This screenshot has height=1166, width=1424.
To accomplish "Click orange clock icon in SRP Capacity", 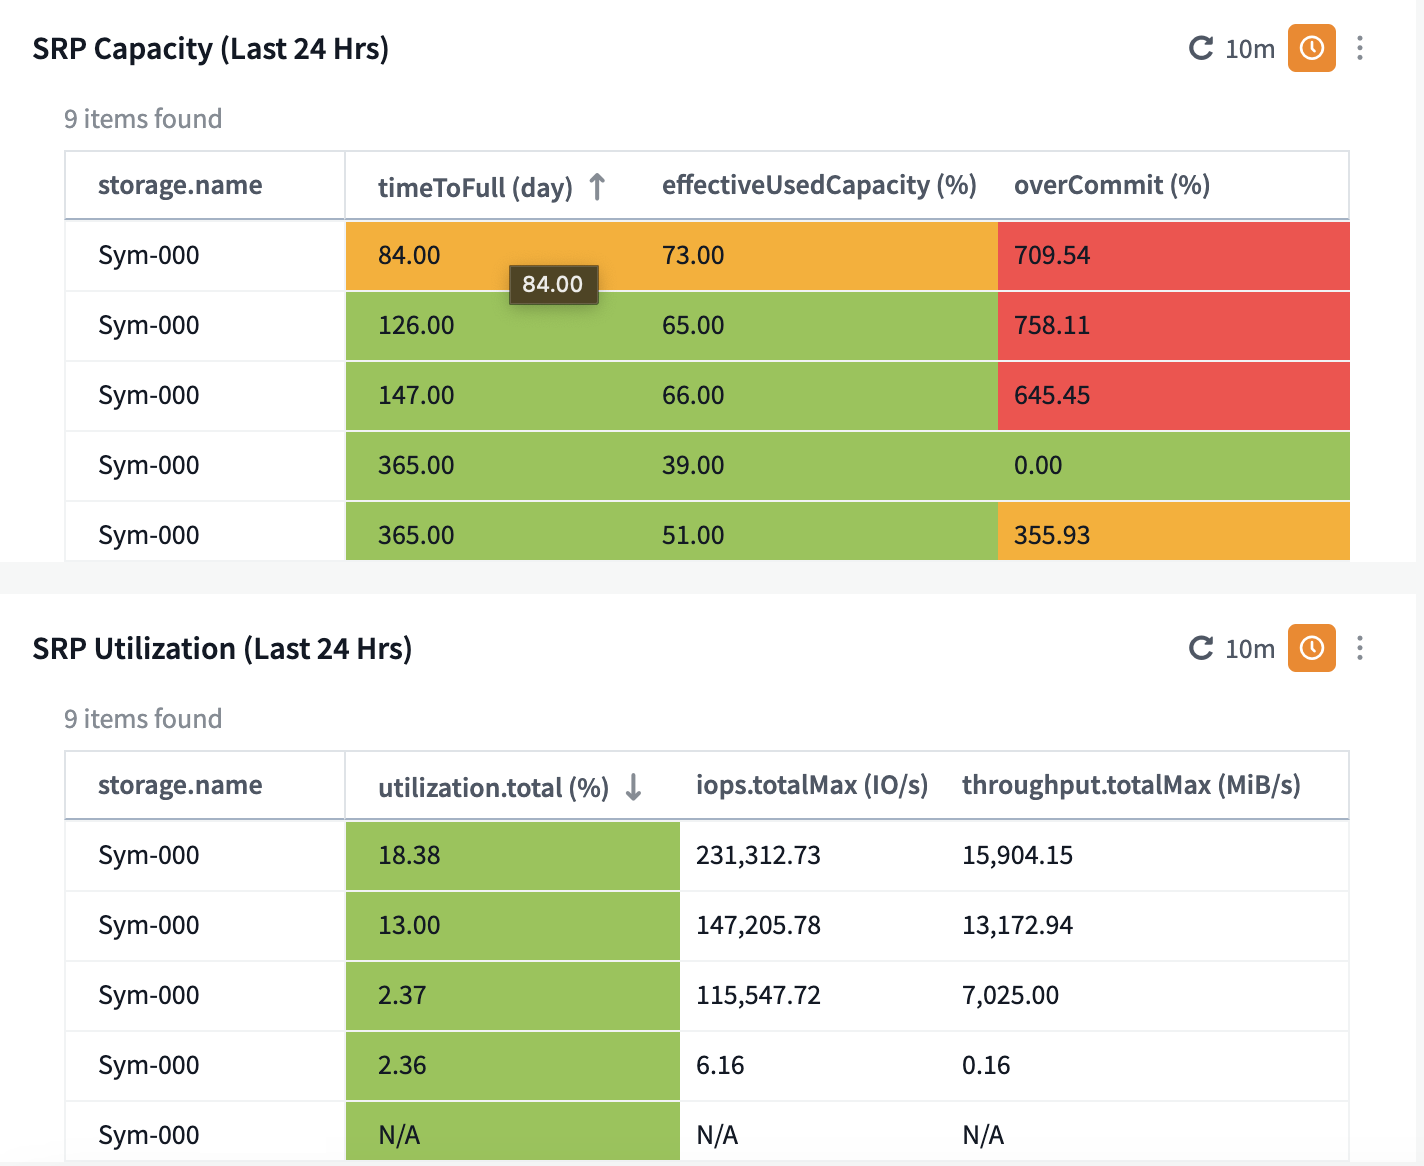I will (x=1311, y=48).
